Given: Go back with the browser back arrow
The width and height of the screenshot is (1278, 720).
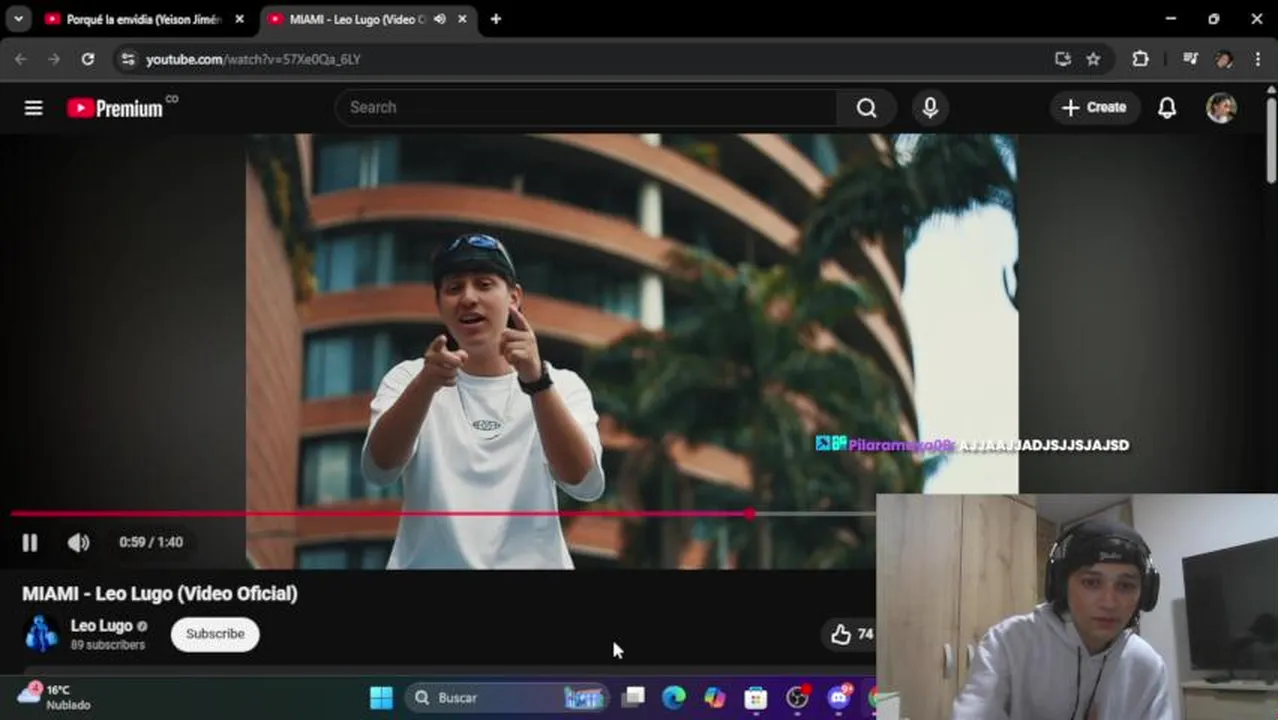Looking at the screenshot, I should (21, 59).
